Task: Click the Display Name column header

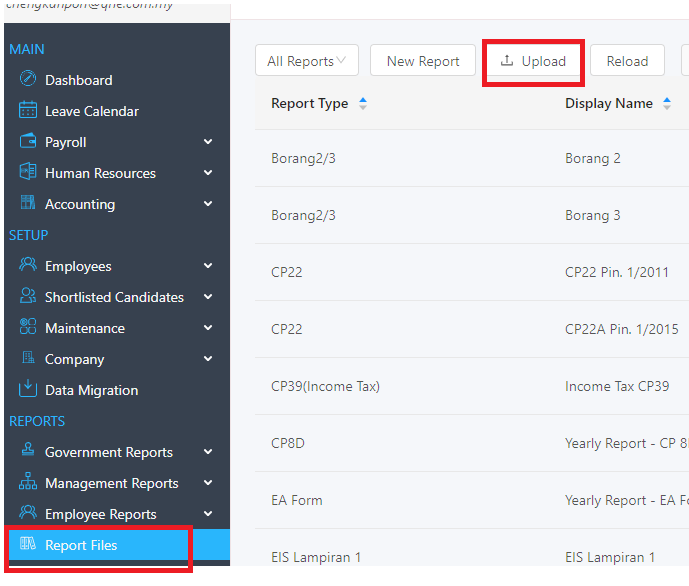Action: (x=609, y=104)
